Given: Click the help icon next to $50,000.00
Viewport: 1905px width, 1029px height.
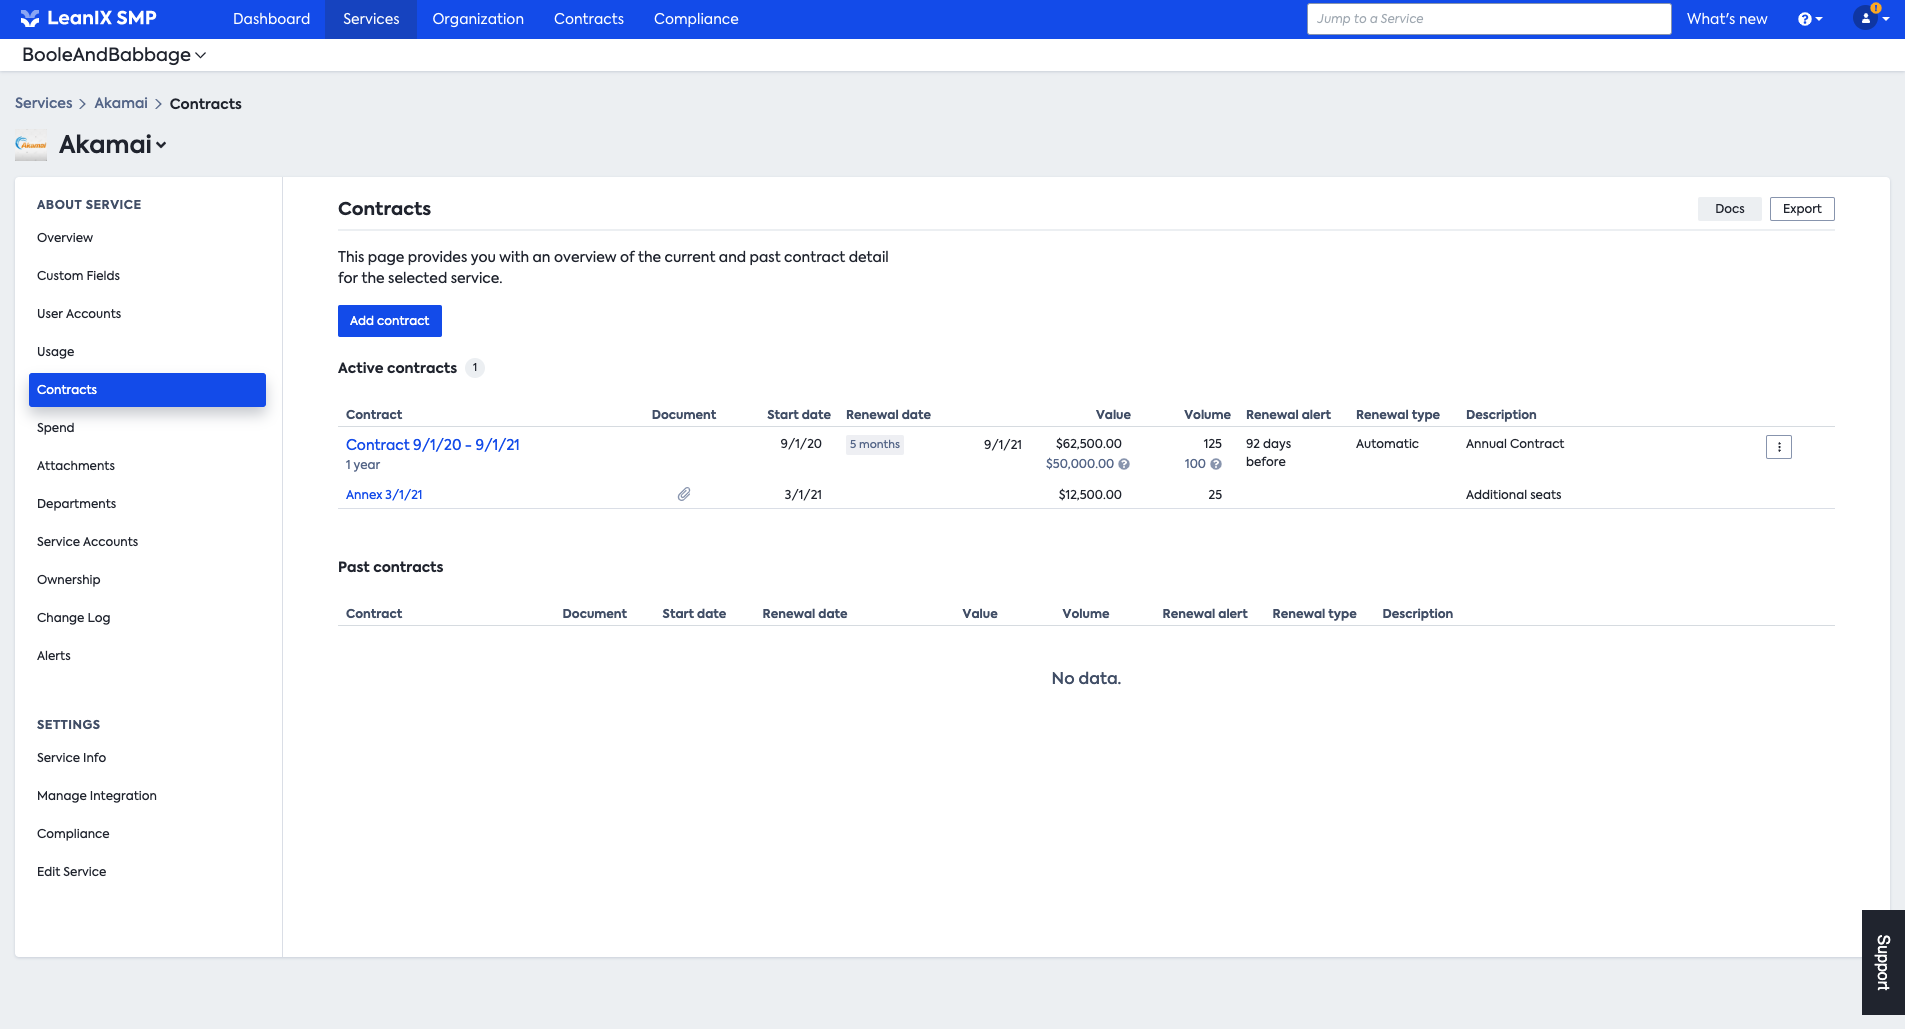Looking at the screenshot, I should [1124, 464].
